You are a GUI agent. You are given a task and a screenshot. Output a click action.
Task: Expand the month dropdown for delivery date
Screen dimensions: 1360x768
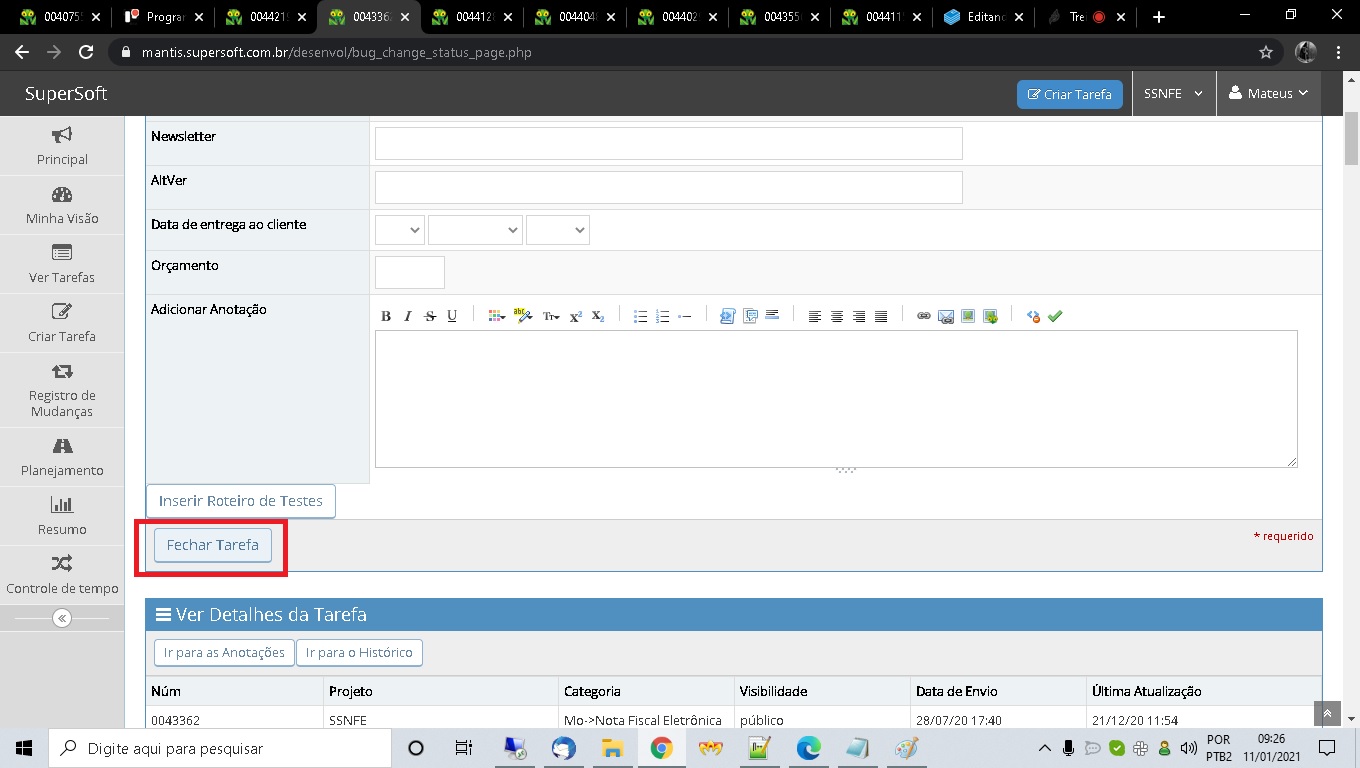point(475,230)
